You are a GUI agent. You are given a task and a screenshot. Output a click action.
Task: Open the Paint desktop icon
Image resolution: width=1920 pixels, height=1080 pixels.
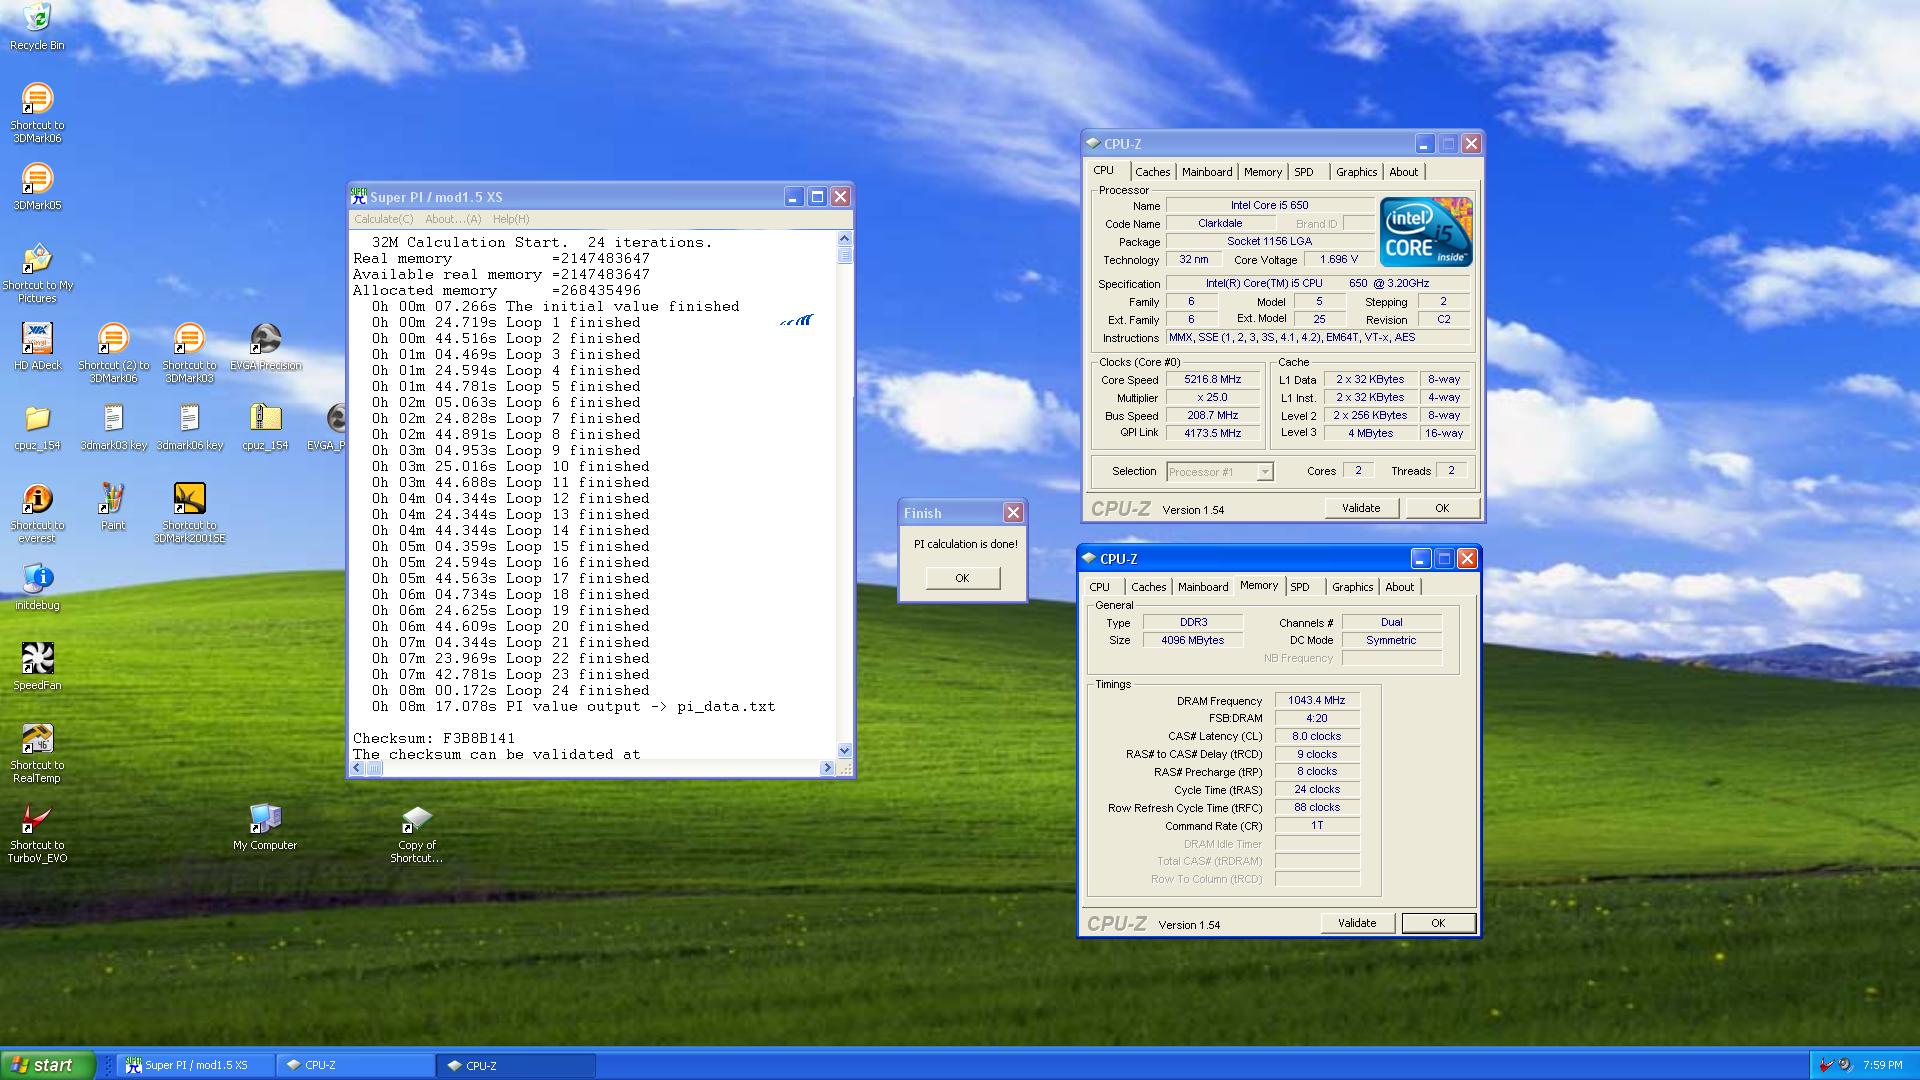click(113, 499)
